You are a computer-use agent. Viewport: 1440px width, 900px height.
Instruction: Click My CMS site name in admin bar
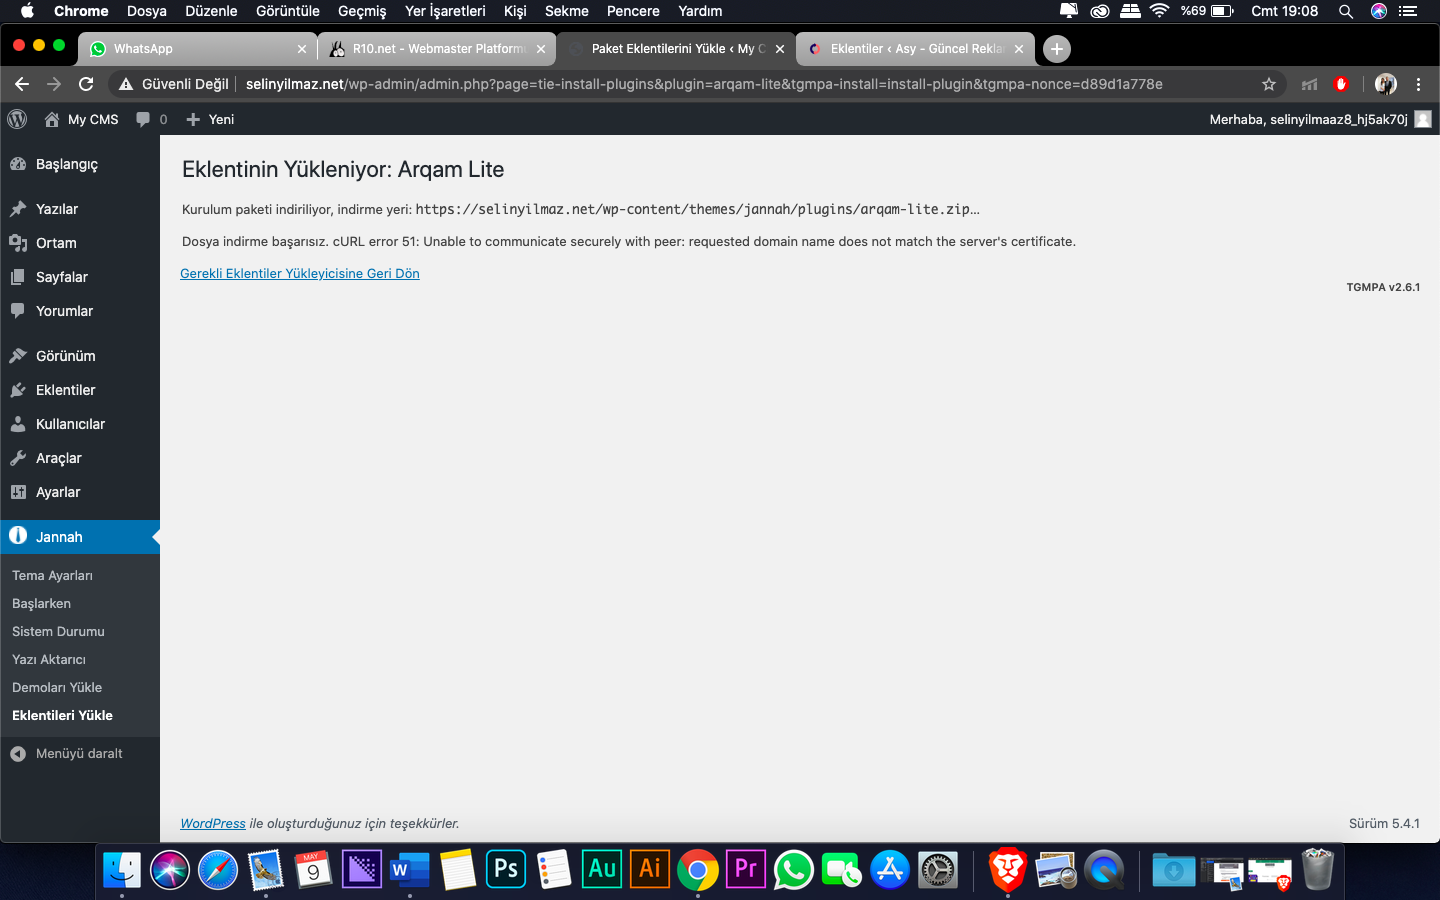81,119
